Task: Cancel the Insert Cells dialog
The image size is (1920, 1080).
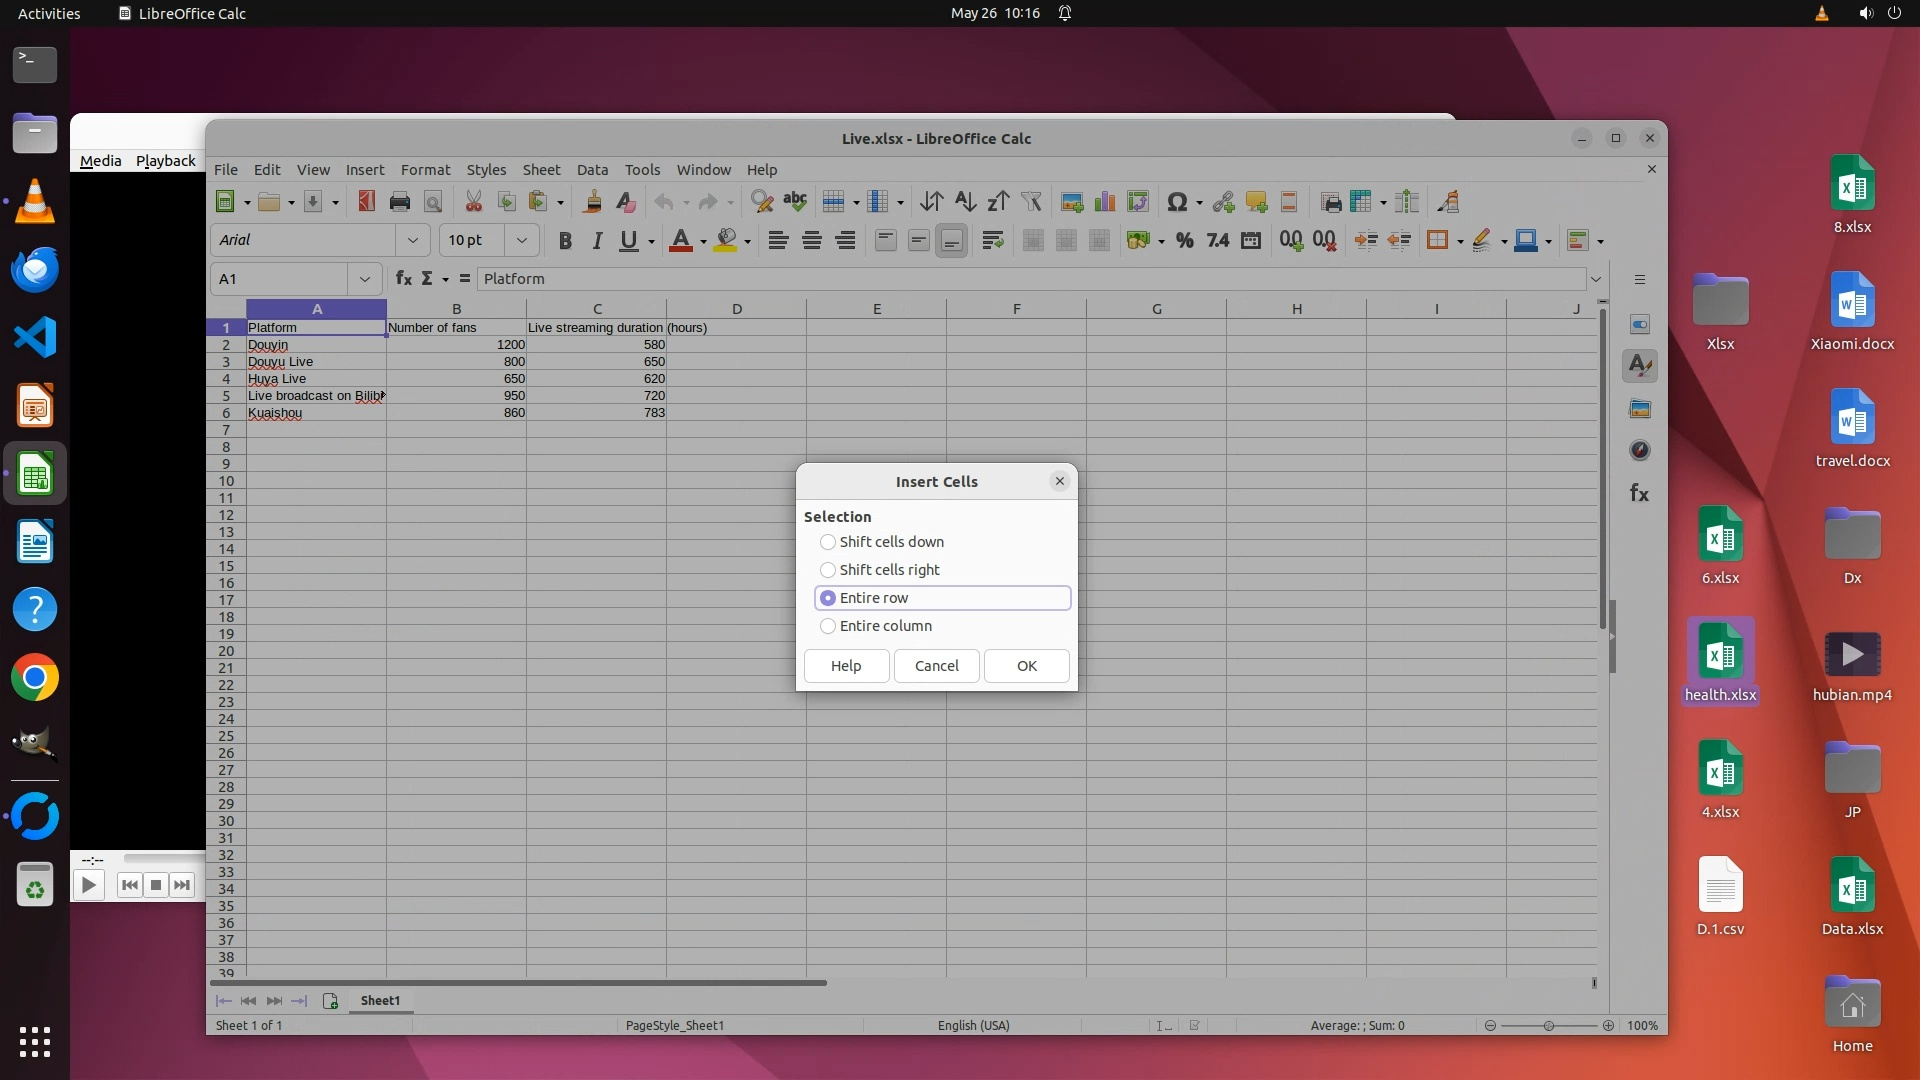Action: (x=936, y=666)
